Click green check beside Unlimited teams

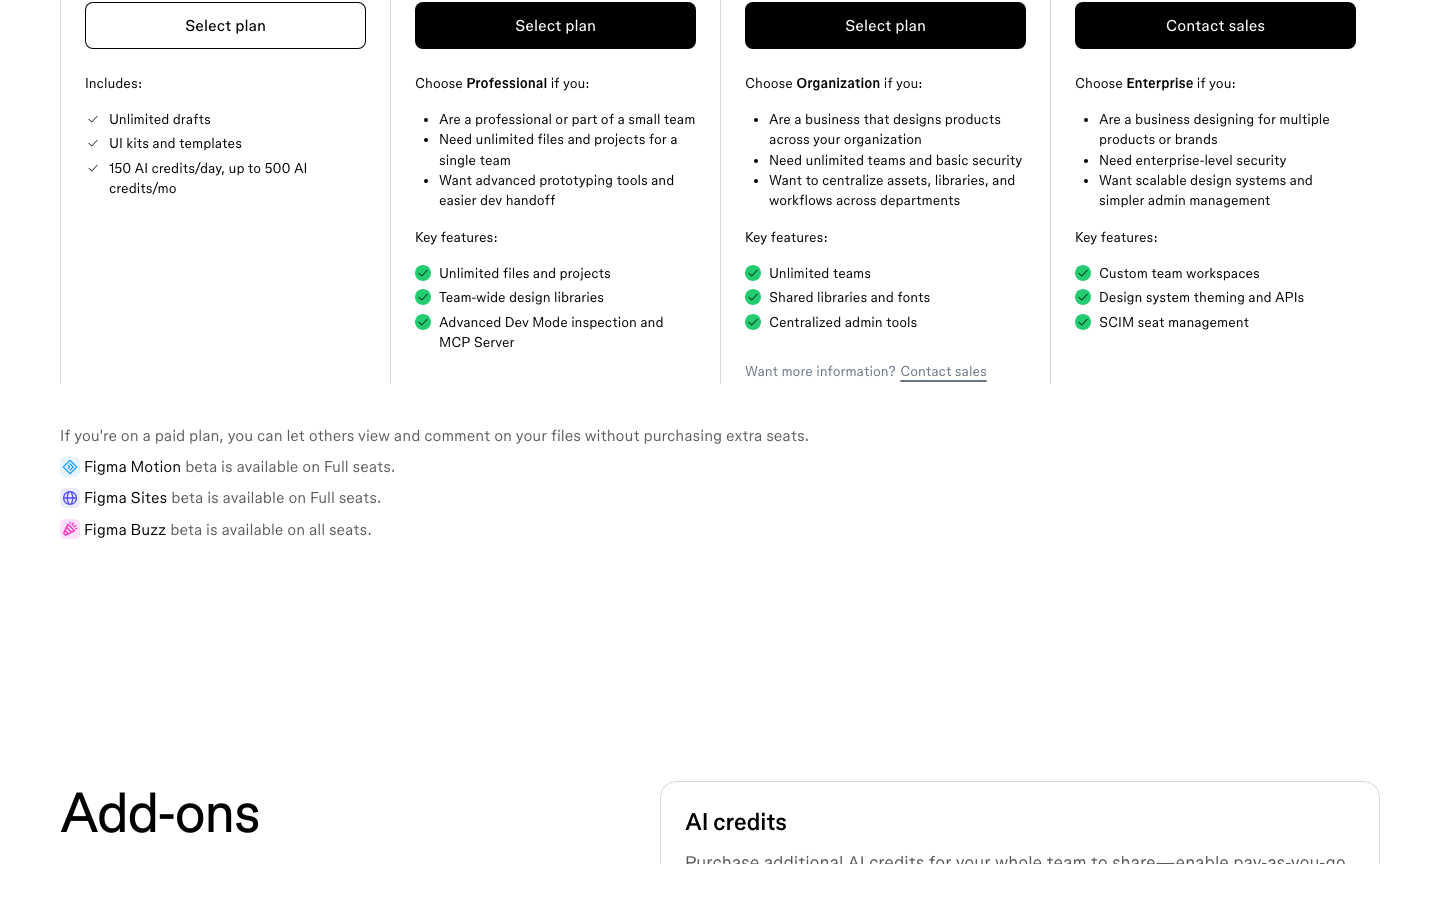coord(753,273)
